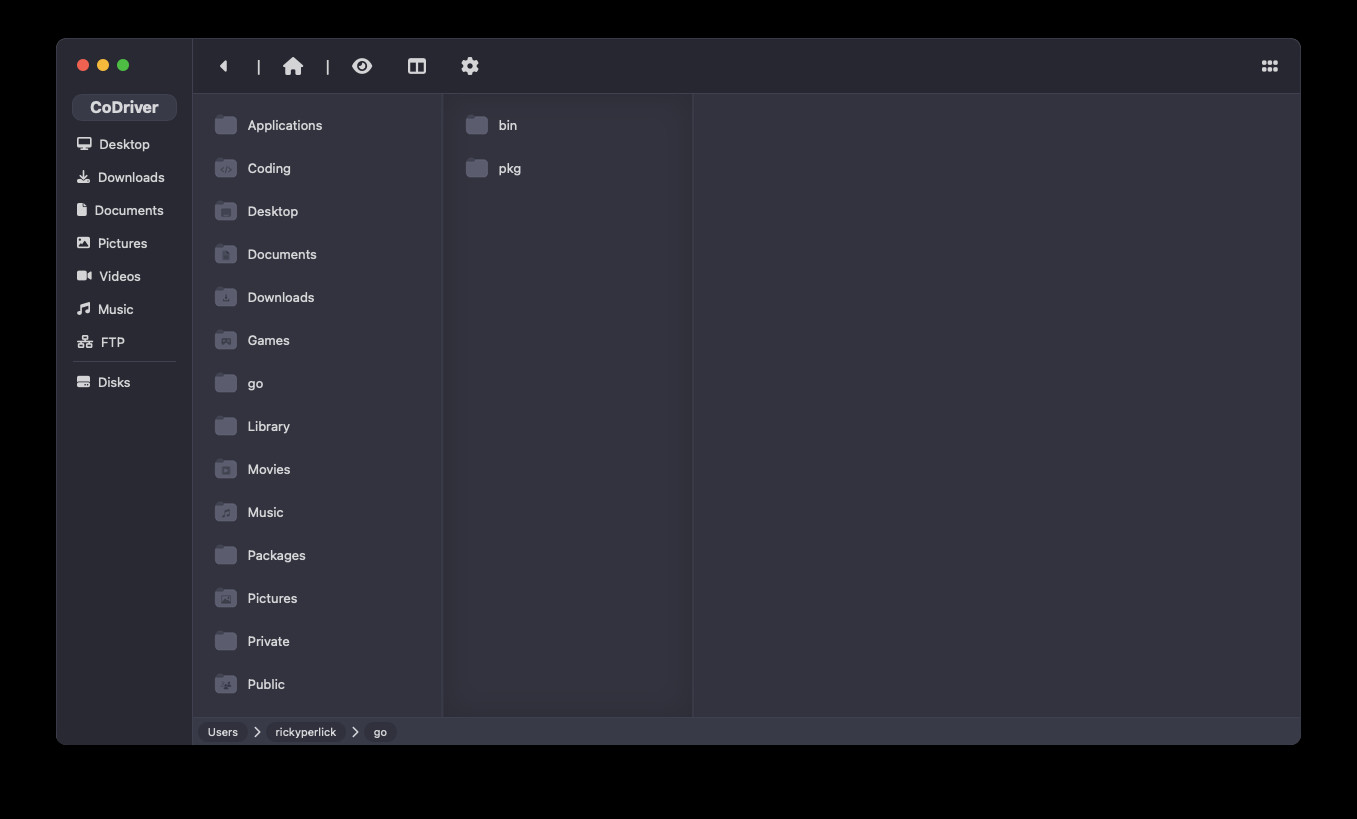Select the Applications folder name
This screenshot has width=1357, height=819.
point(285,125)
